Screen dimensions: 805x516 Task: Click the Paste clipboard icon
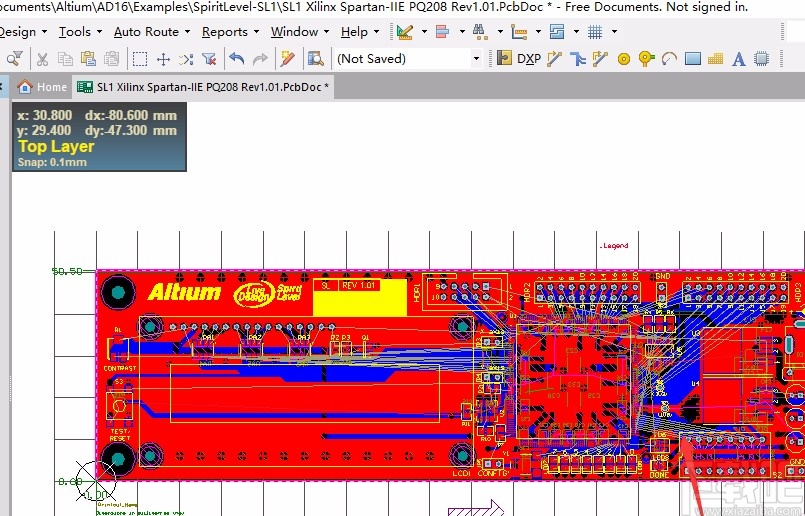[x=88, y=59]
